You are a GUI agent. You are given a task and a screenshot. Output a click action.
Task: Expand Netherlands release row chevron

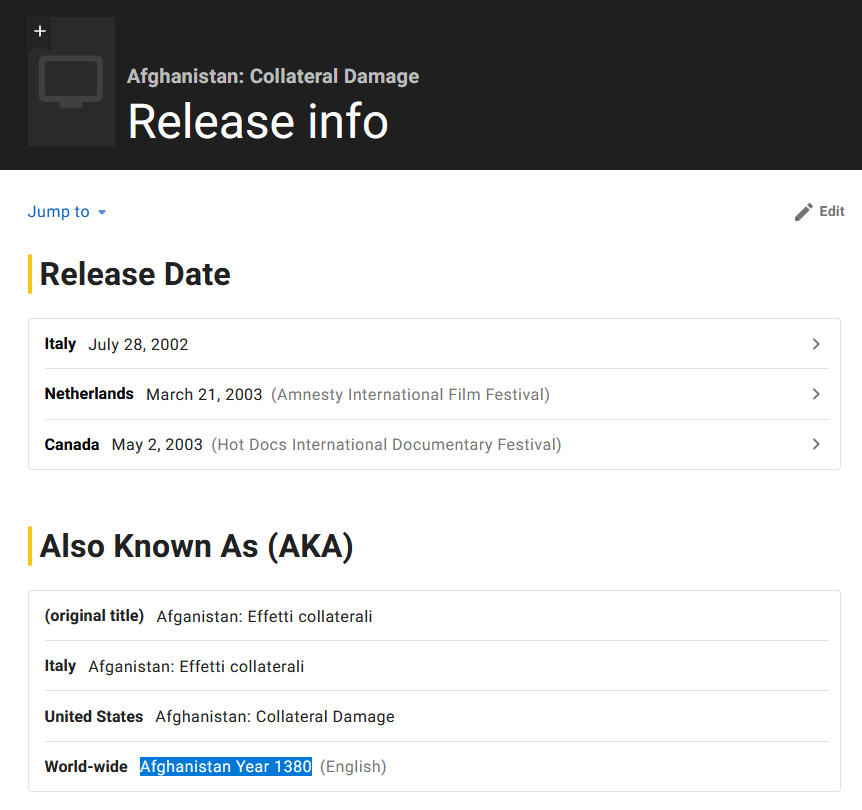pos(816,394)
